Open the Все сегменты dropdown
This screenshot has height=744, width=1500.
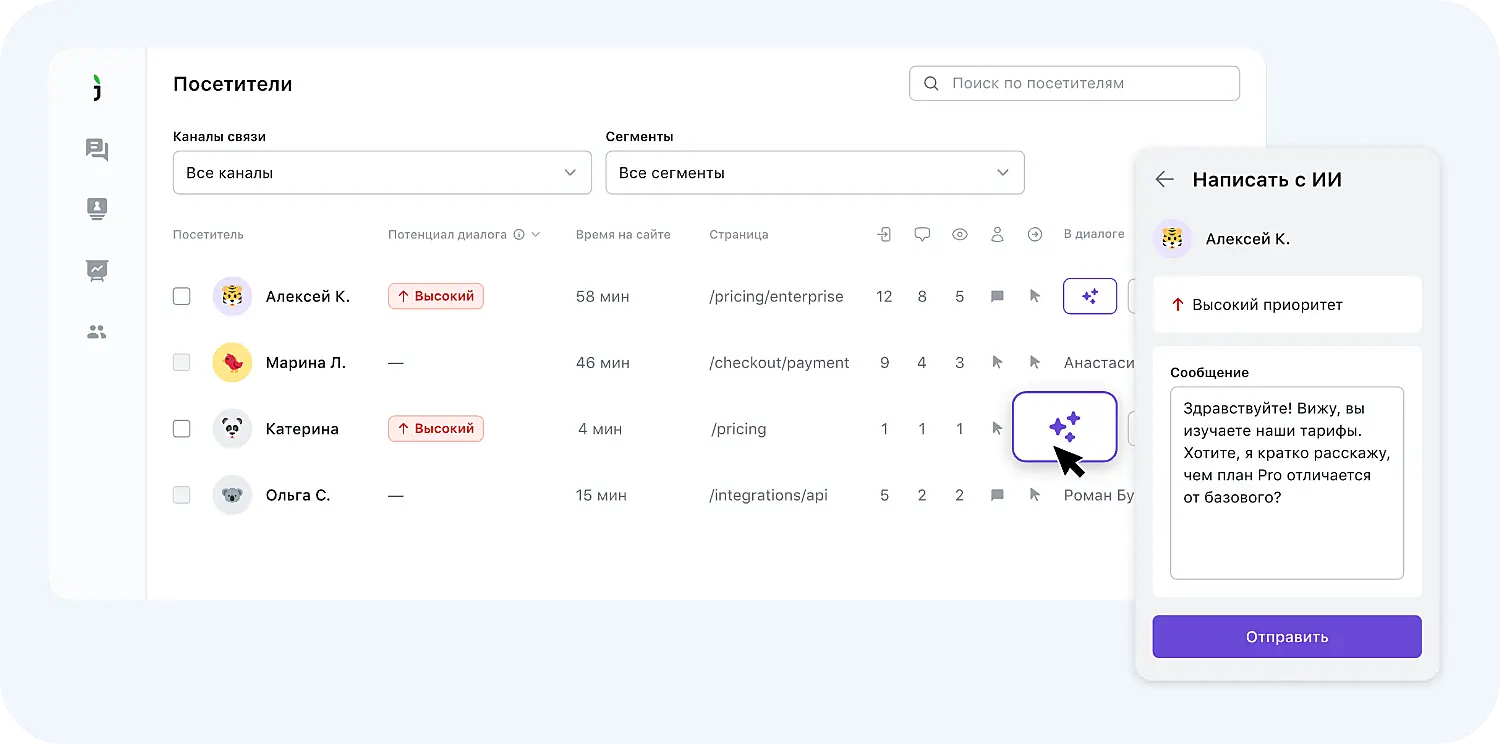click(815, 172)
